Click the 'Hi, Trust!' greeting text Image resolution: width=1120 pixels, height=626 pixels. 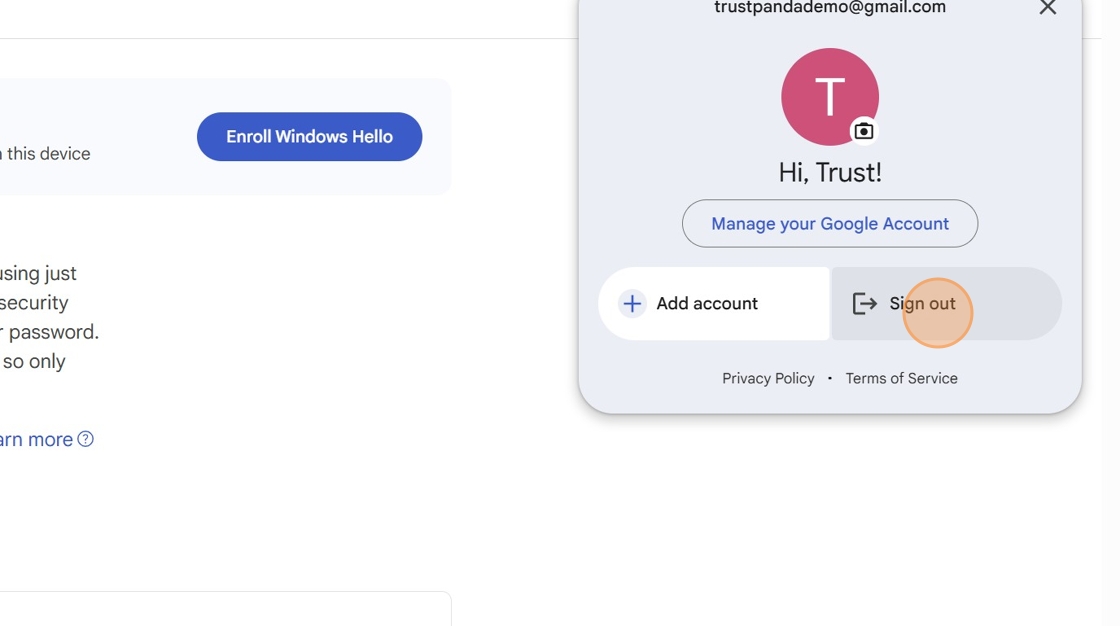830,172
